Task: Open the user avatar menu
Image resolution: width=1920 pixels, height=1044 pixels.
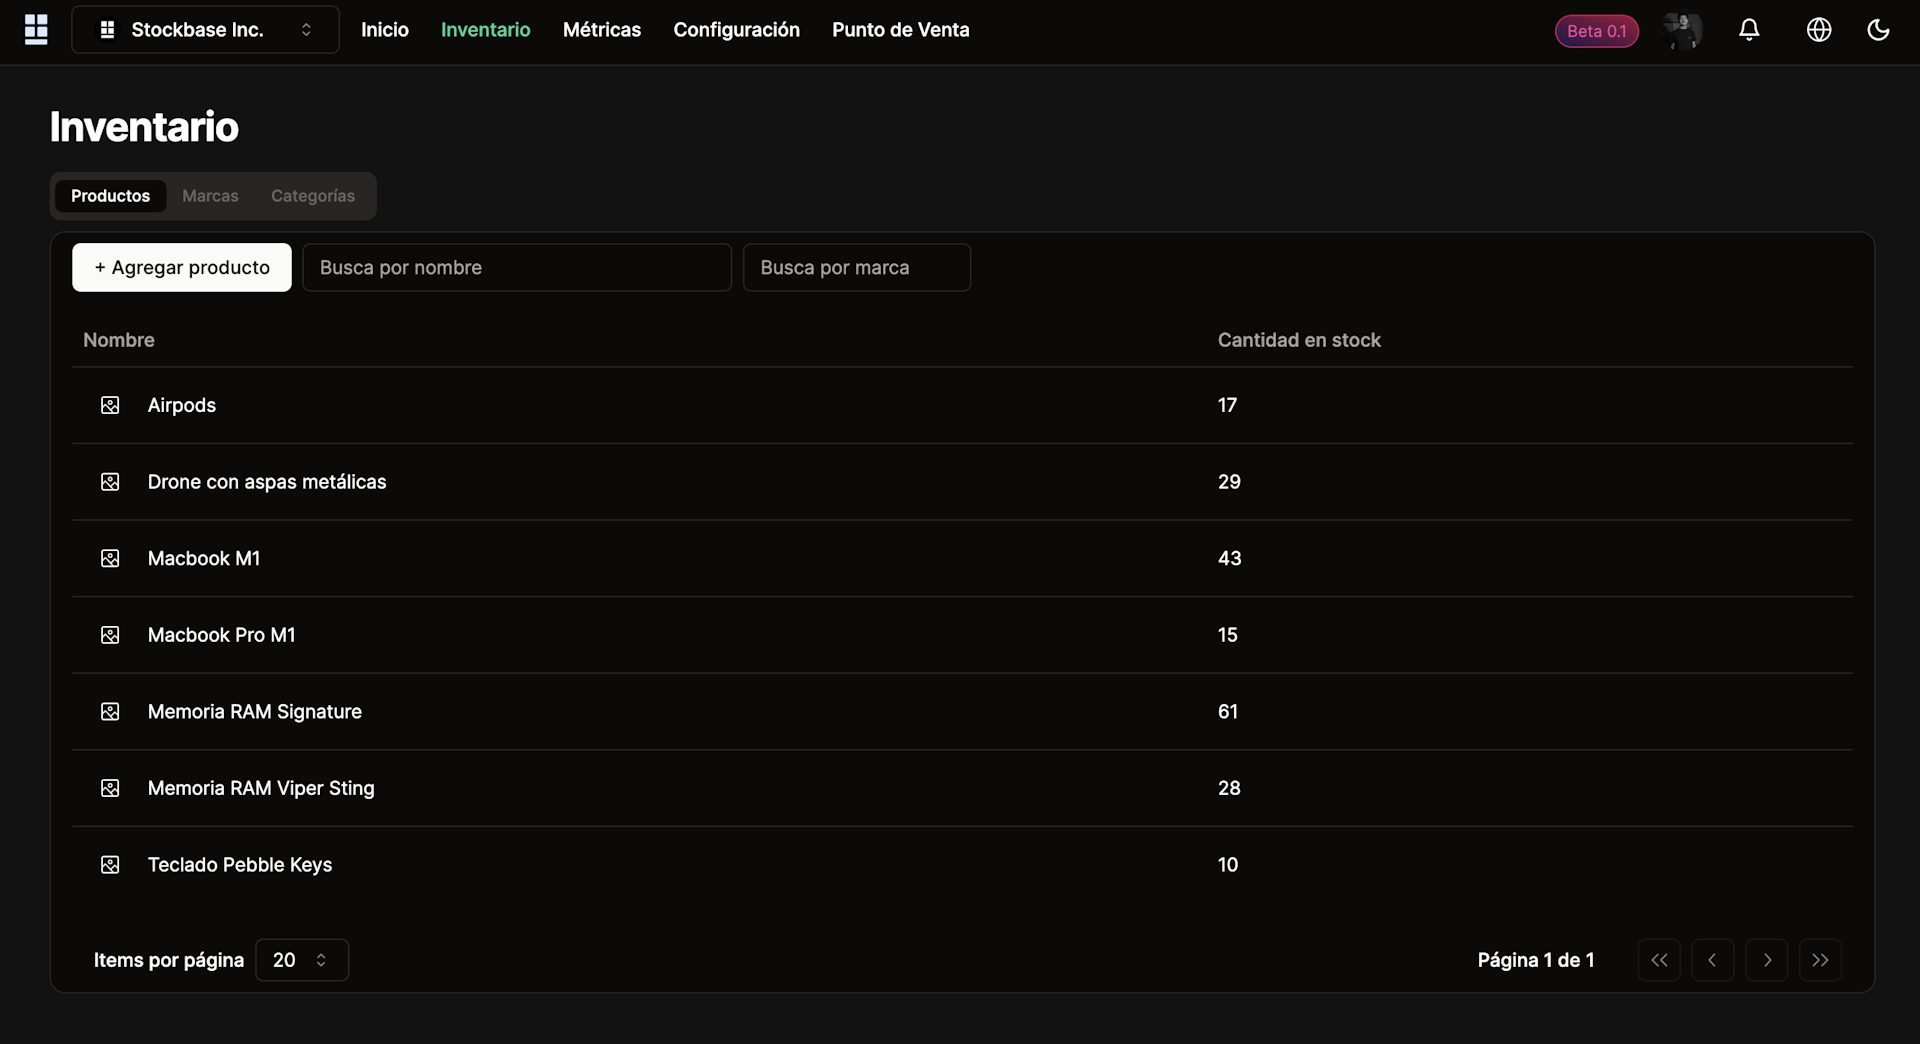Action: (1682, 30)
